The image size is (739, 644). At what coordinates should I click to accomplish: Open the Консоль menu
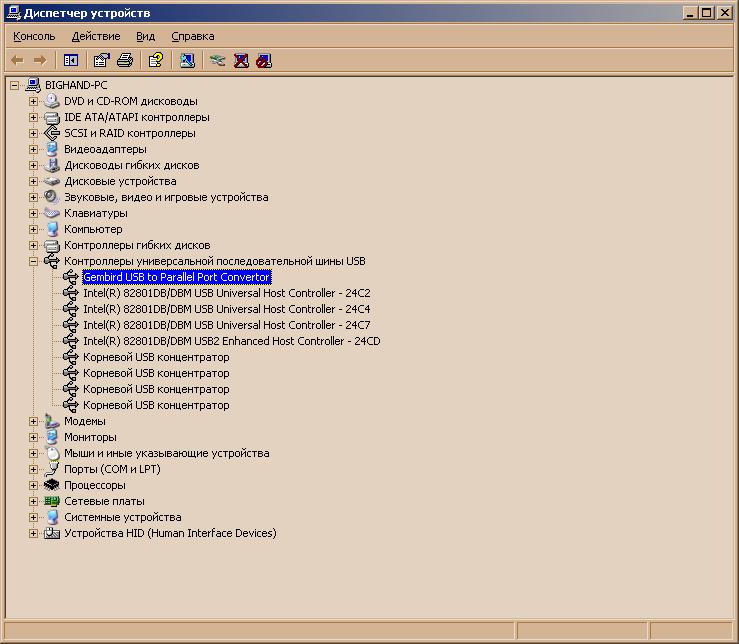point(34,36)
